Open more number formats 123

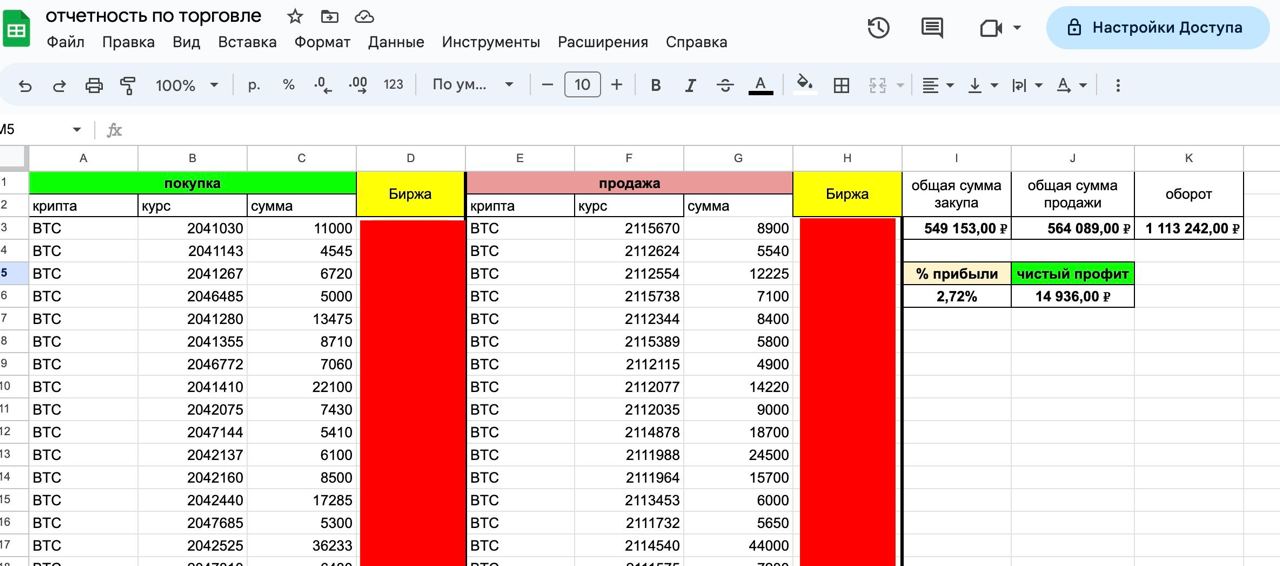point(393,85)
